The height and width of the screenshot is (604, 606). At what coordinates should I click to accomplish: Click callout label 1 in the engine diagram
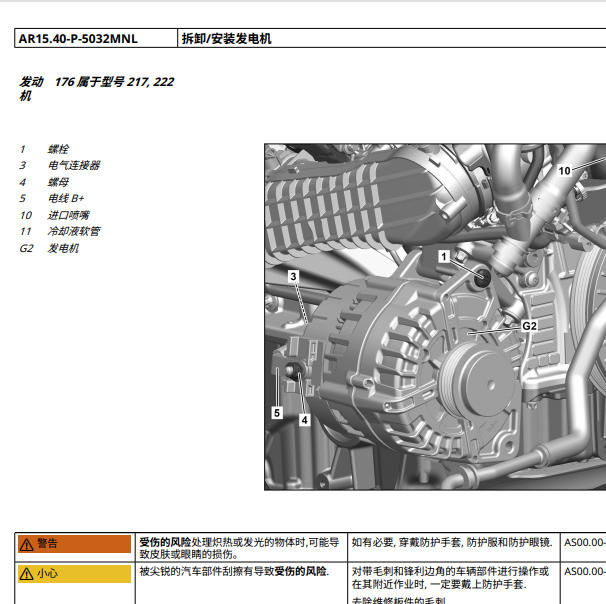[444, 256]
